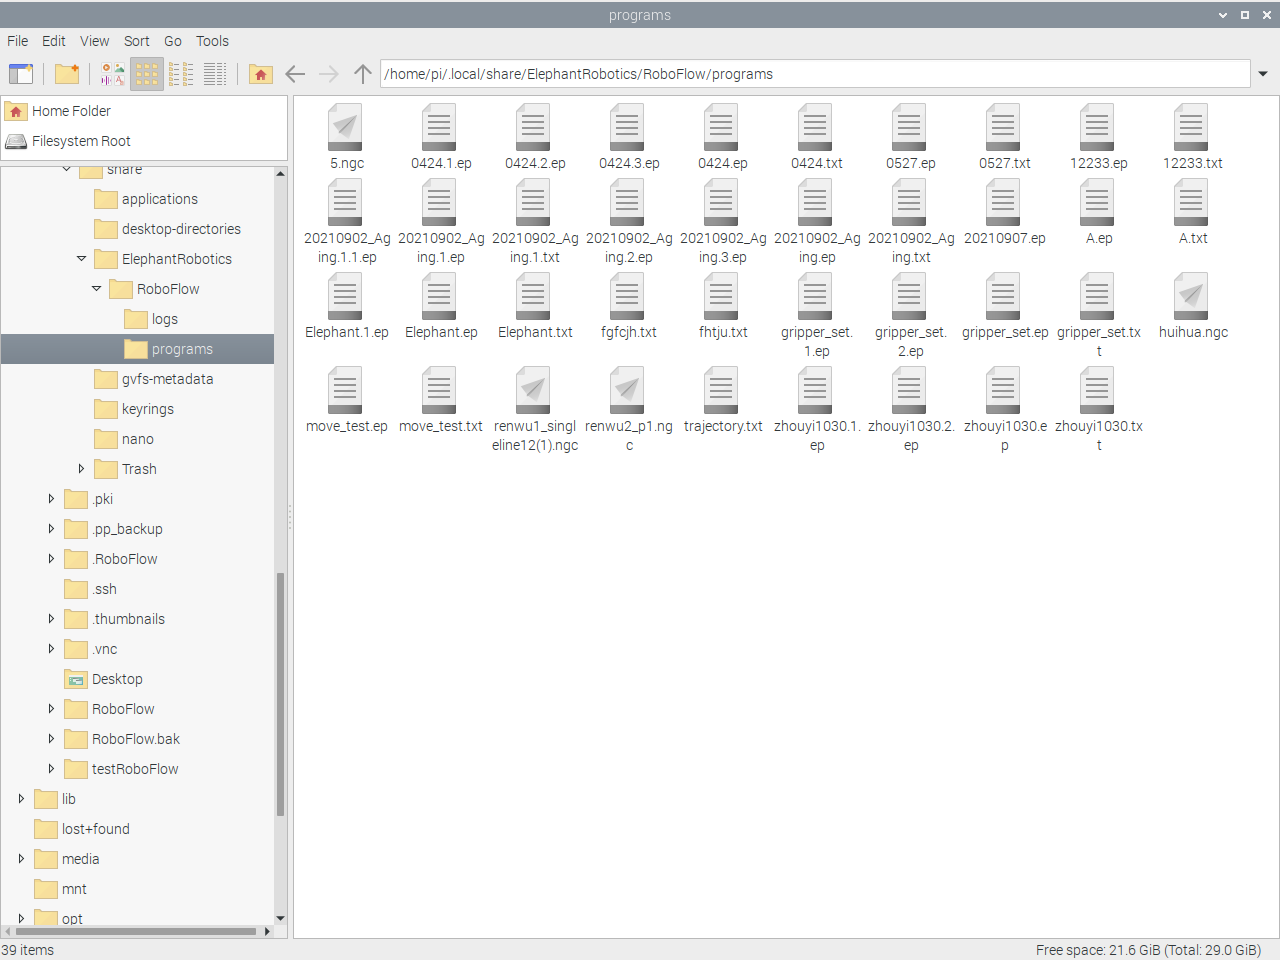The width and height of the screenshot is (1280, 960).
Task: Click Filesystem Root in places
Action: coord(81,141)
